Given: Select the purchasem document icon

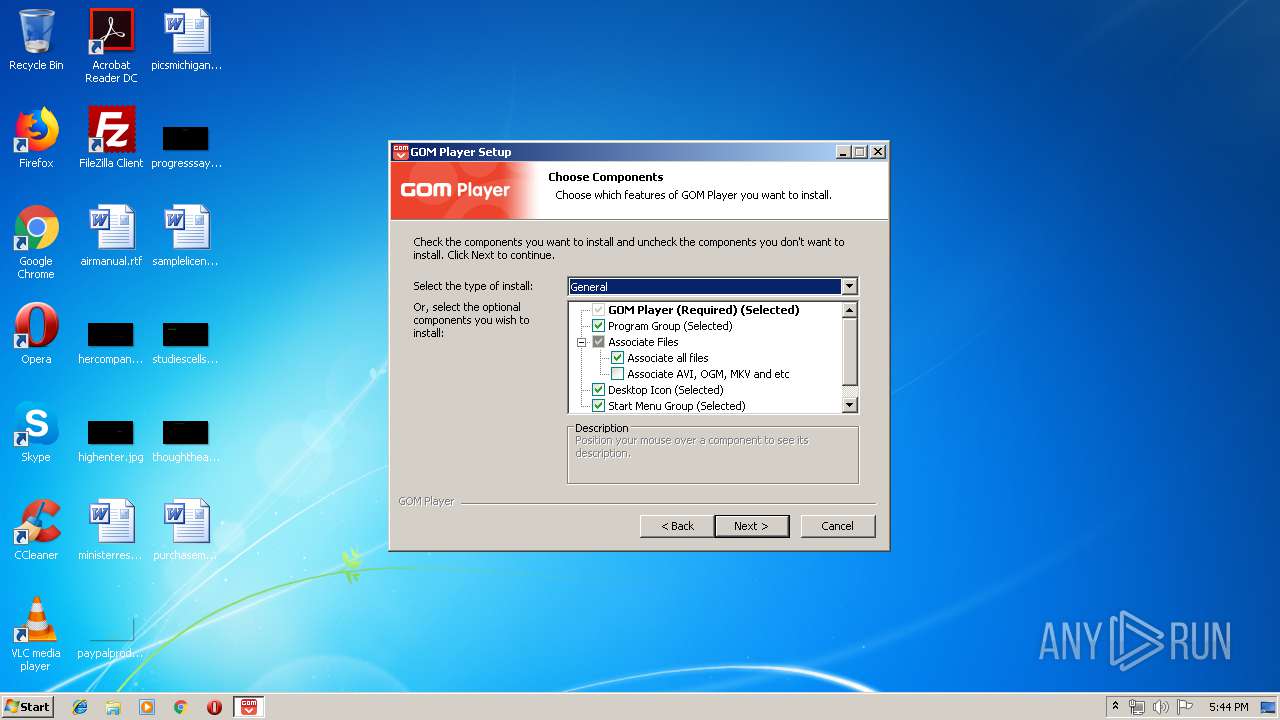Looking at the screenshot, I should (x=186, y=530).
